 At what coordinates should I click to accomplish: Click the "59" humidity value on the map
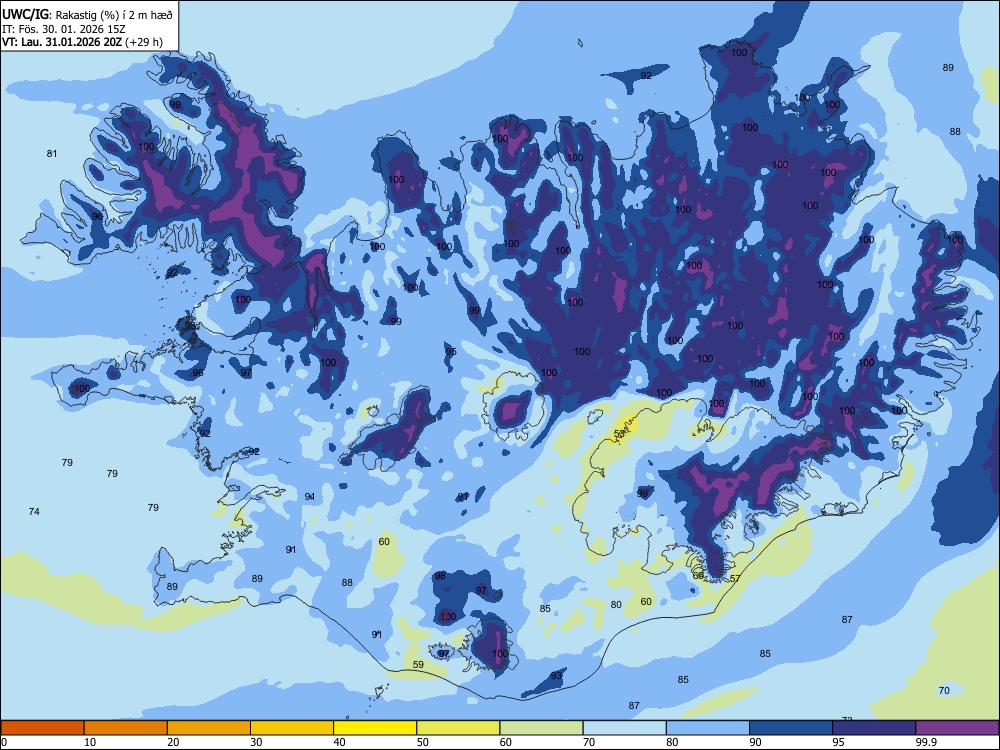(418, 665)
